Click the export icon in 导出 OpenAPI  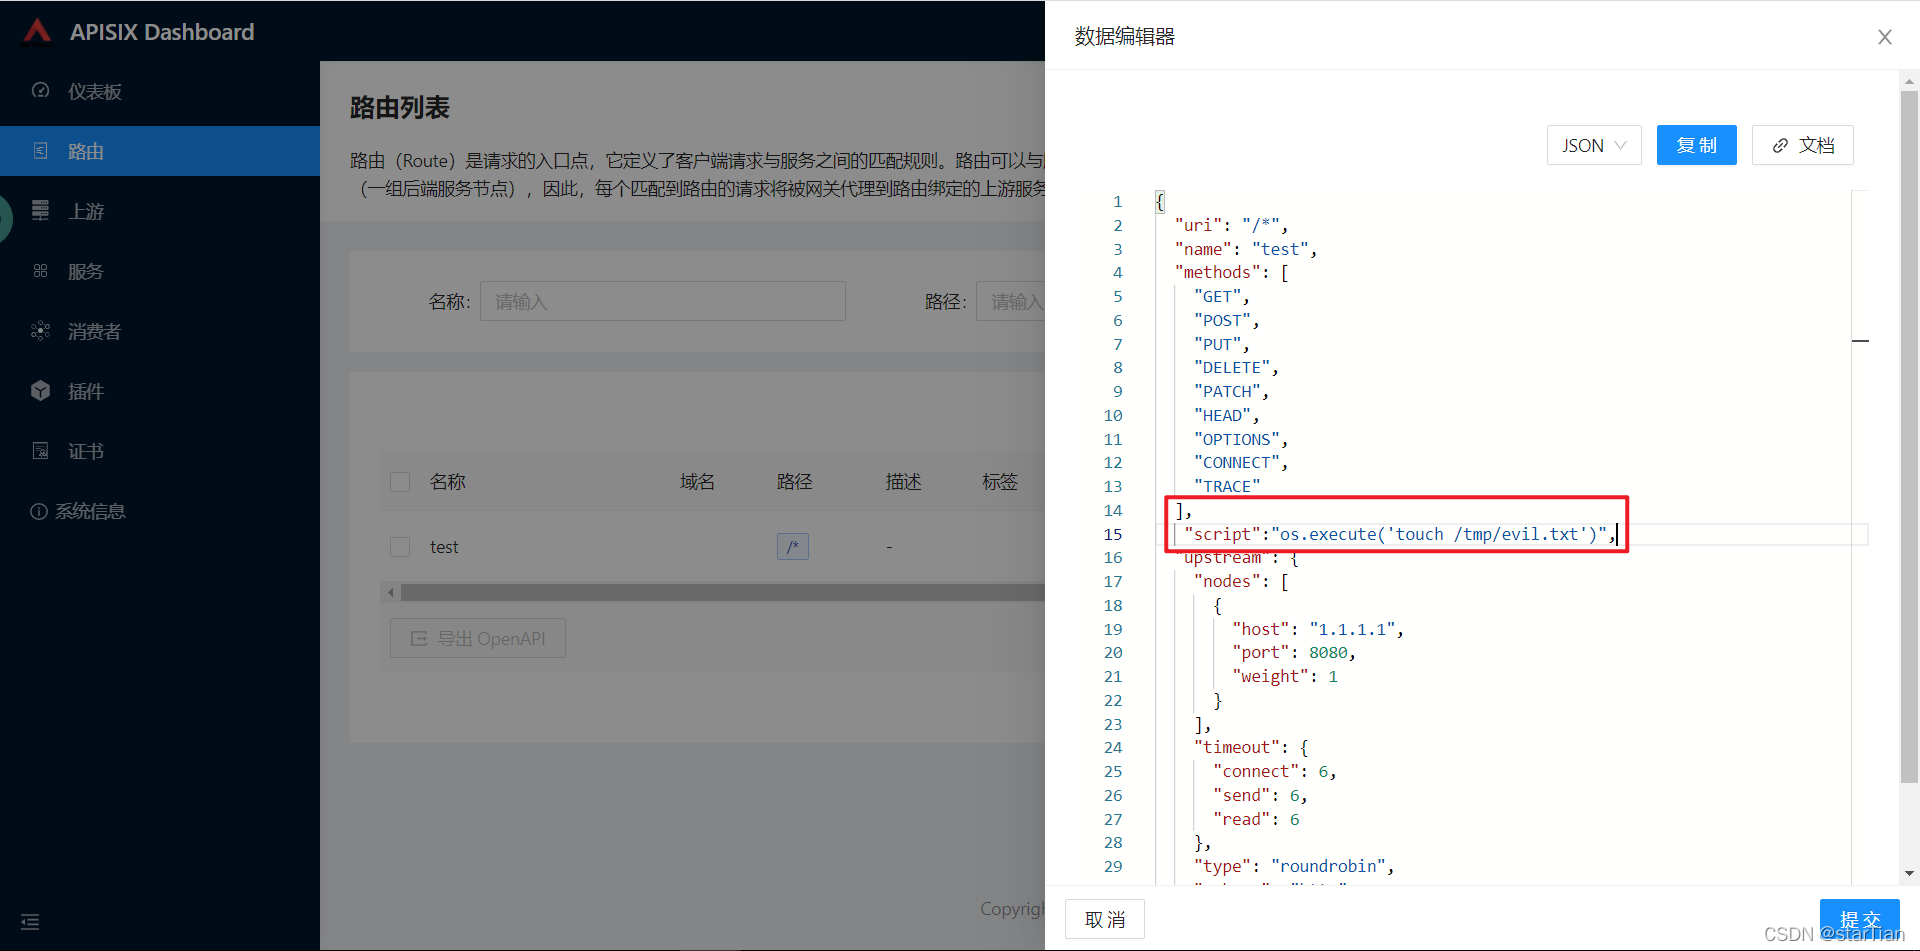tap(419, 638)
